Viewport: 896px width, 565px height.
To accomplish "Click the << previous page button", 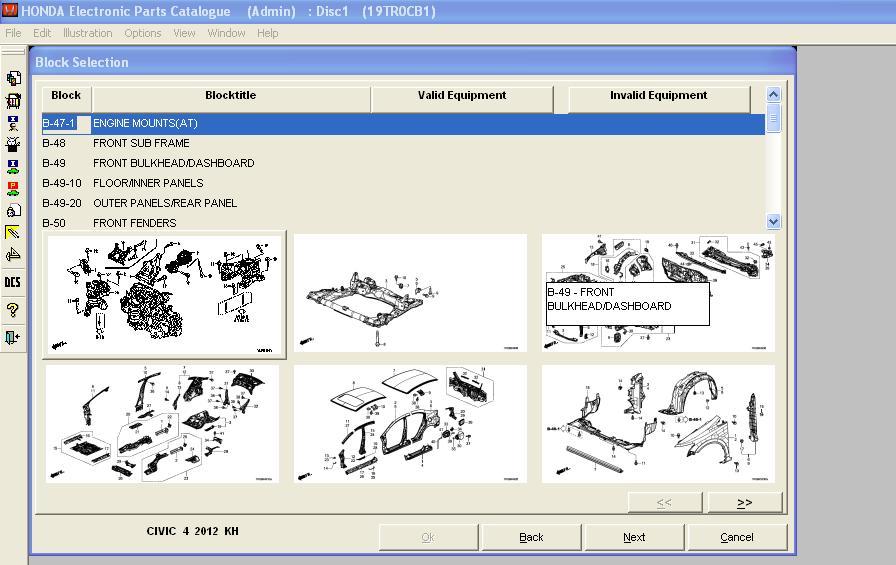I will pyautogui.click(x=665, y=503).
